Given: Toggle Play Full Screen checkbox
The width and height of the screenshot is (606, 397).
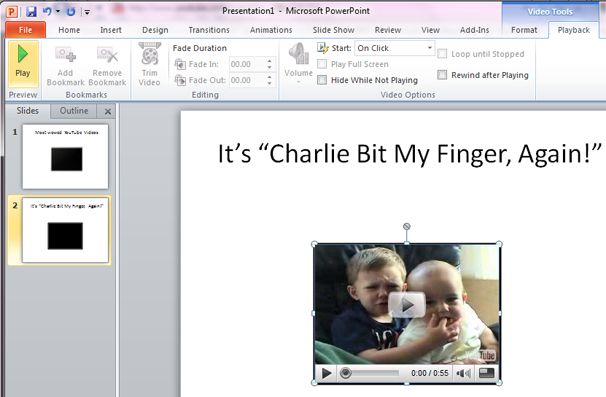Looking at the screenshot, I should coord(322,64).
